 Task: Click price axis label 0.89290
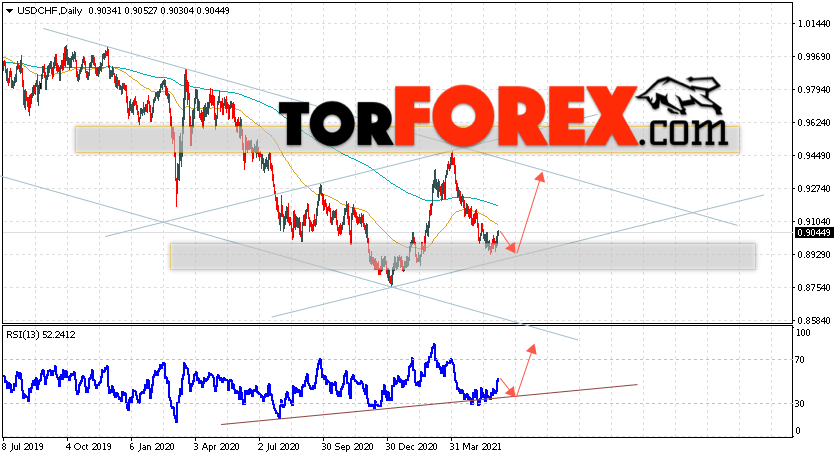[x=814, y=255]
